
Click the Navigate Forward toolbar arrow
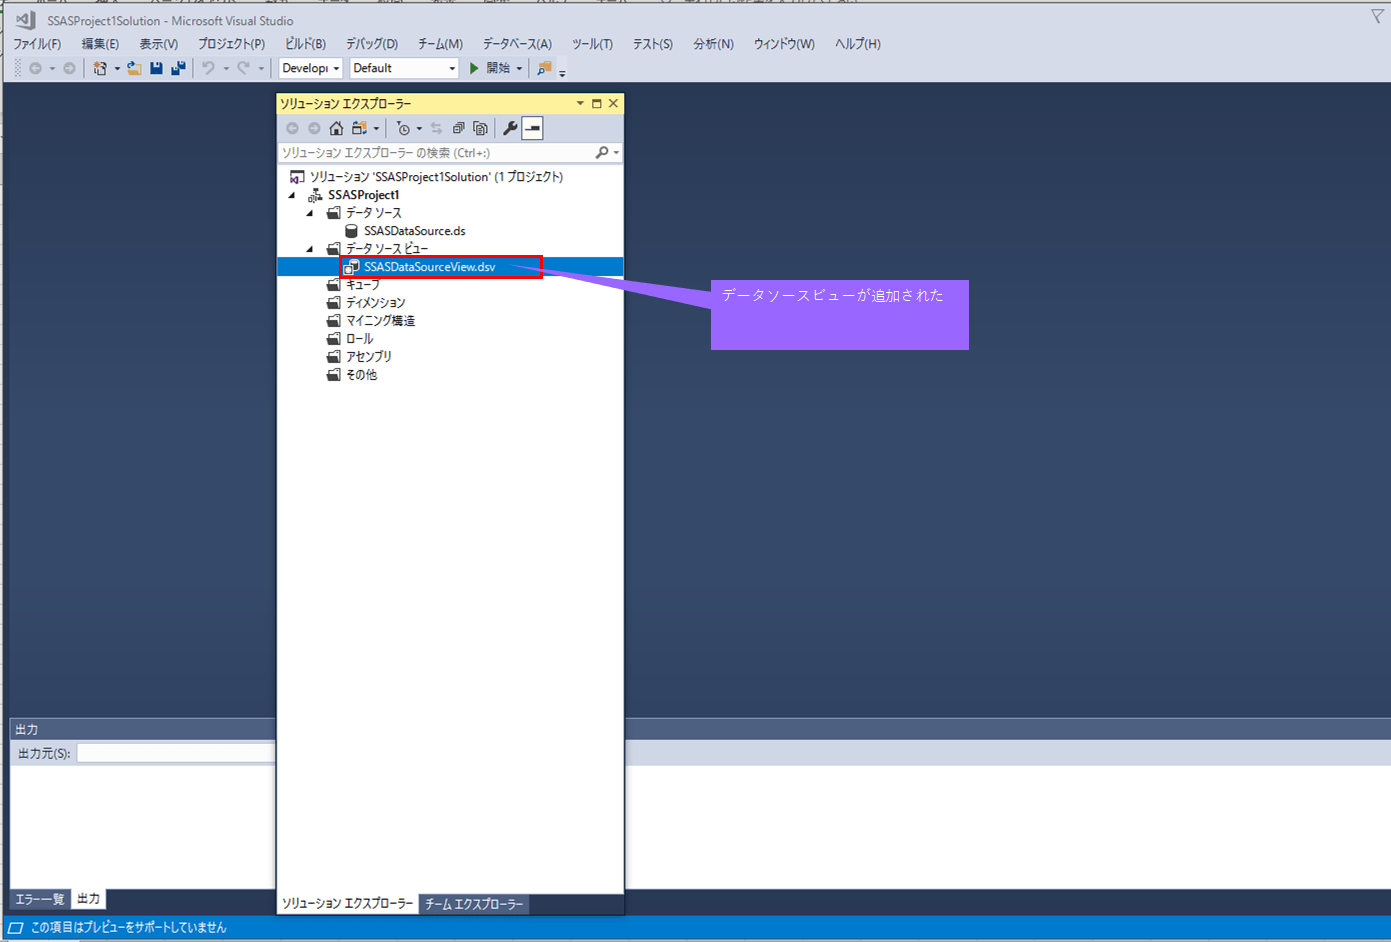click(x=69, y=68)
